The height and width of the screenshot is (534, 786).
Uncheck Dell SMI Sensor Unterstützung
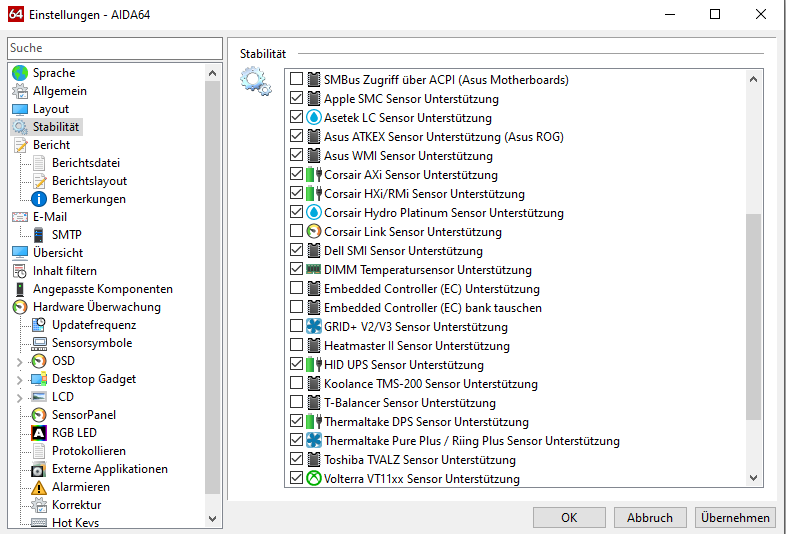(x=296, y=250)
